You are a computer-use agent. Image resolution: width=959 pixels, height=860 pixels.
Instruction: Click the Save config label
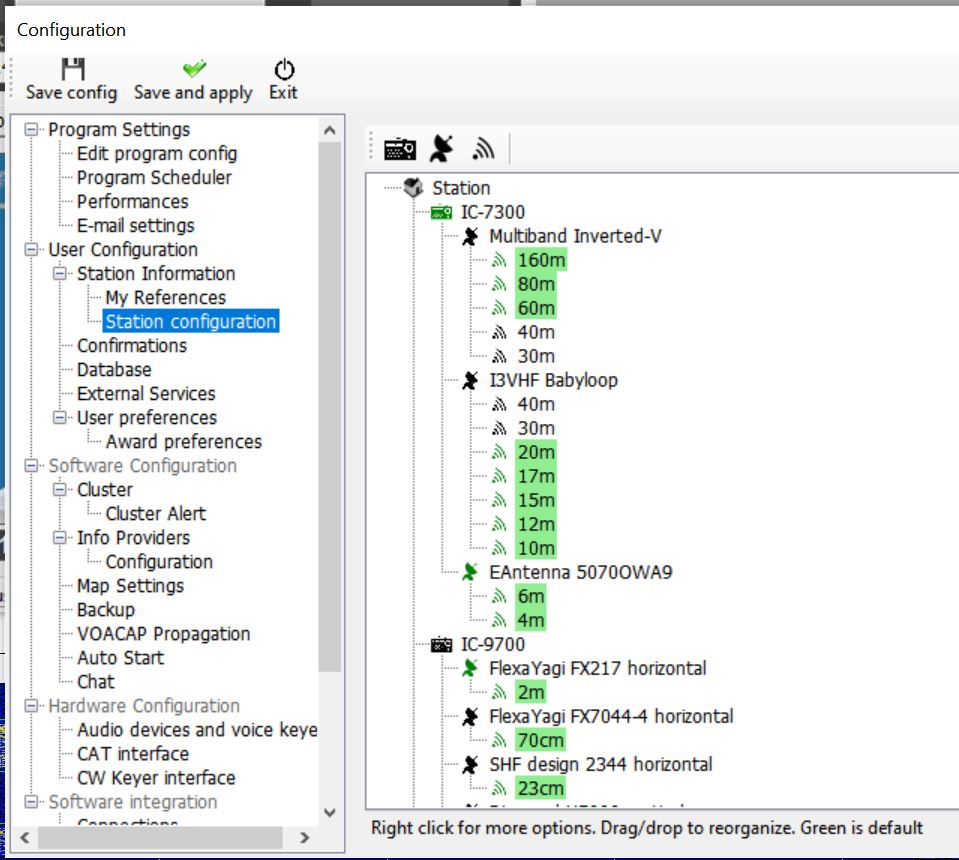(72, 93)
